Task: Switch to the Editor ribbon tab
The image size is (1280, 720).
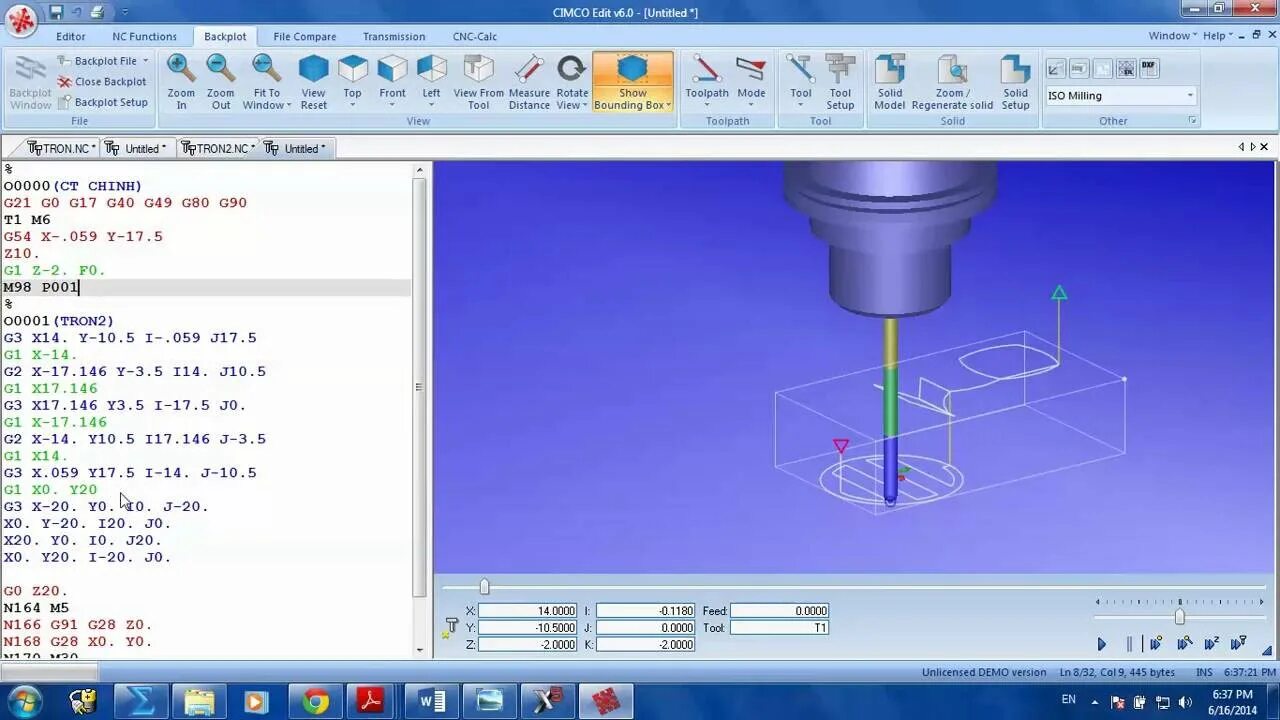Action: (x=71, y=37)
